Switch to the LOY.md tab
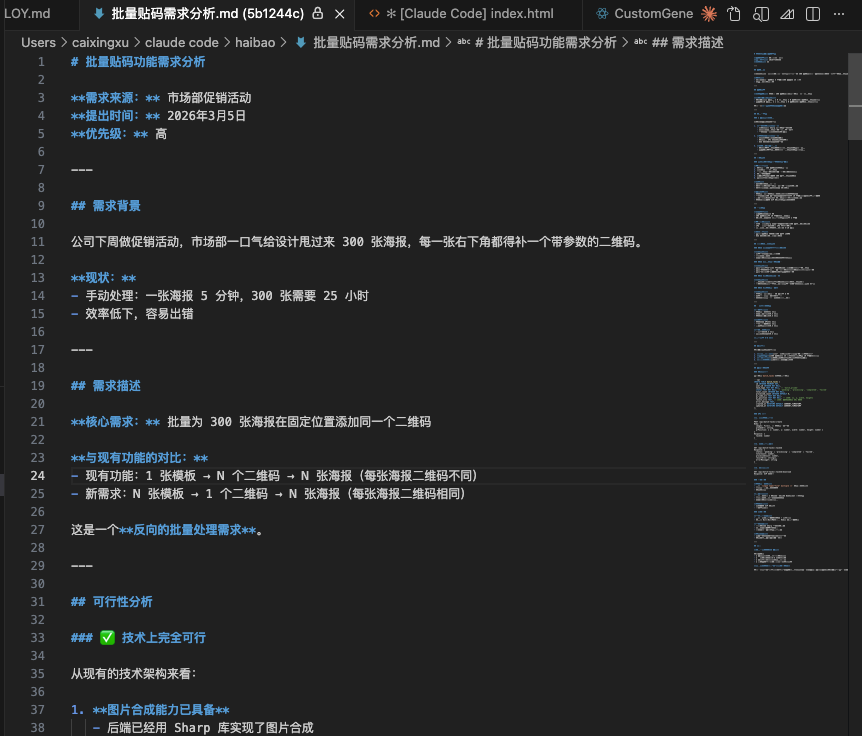Image resolution: width=862 pixels, height=736 pixels. [27, 13]
